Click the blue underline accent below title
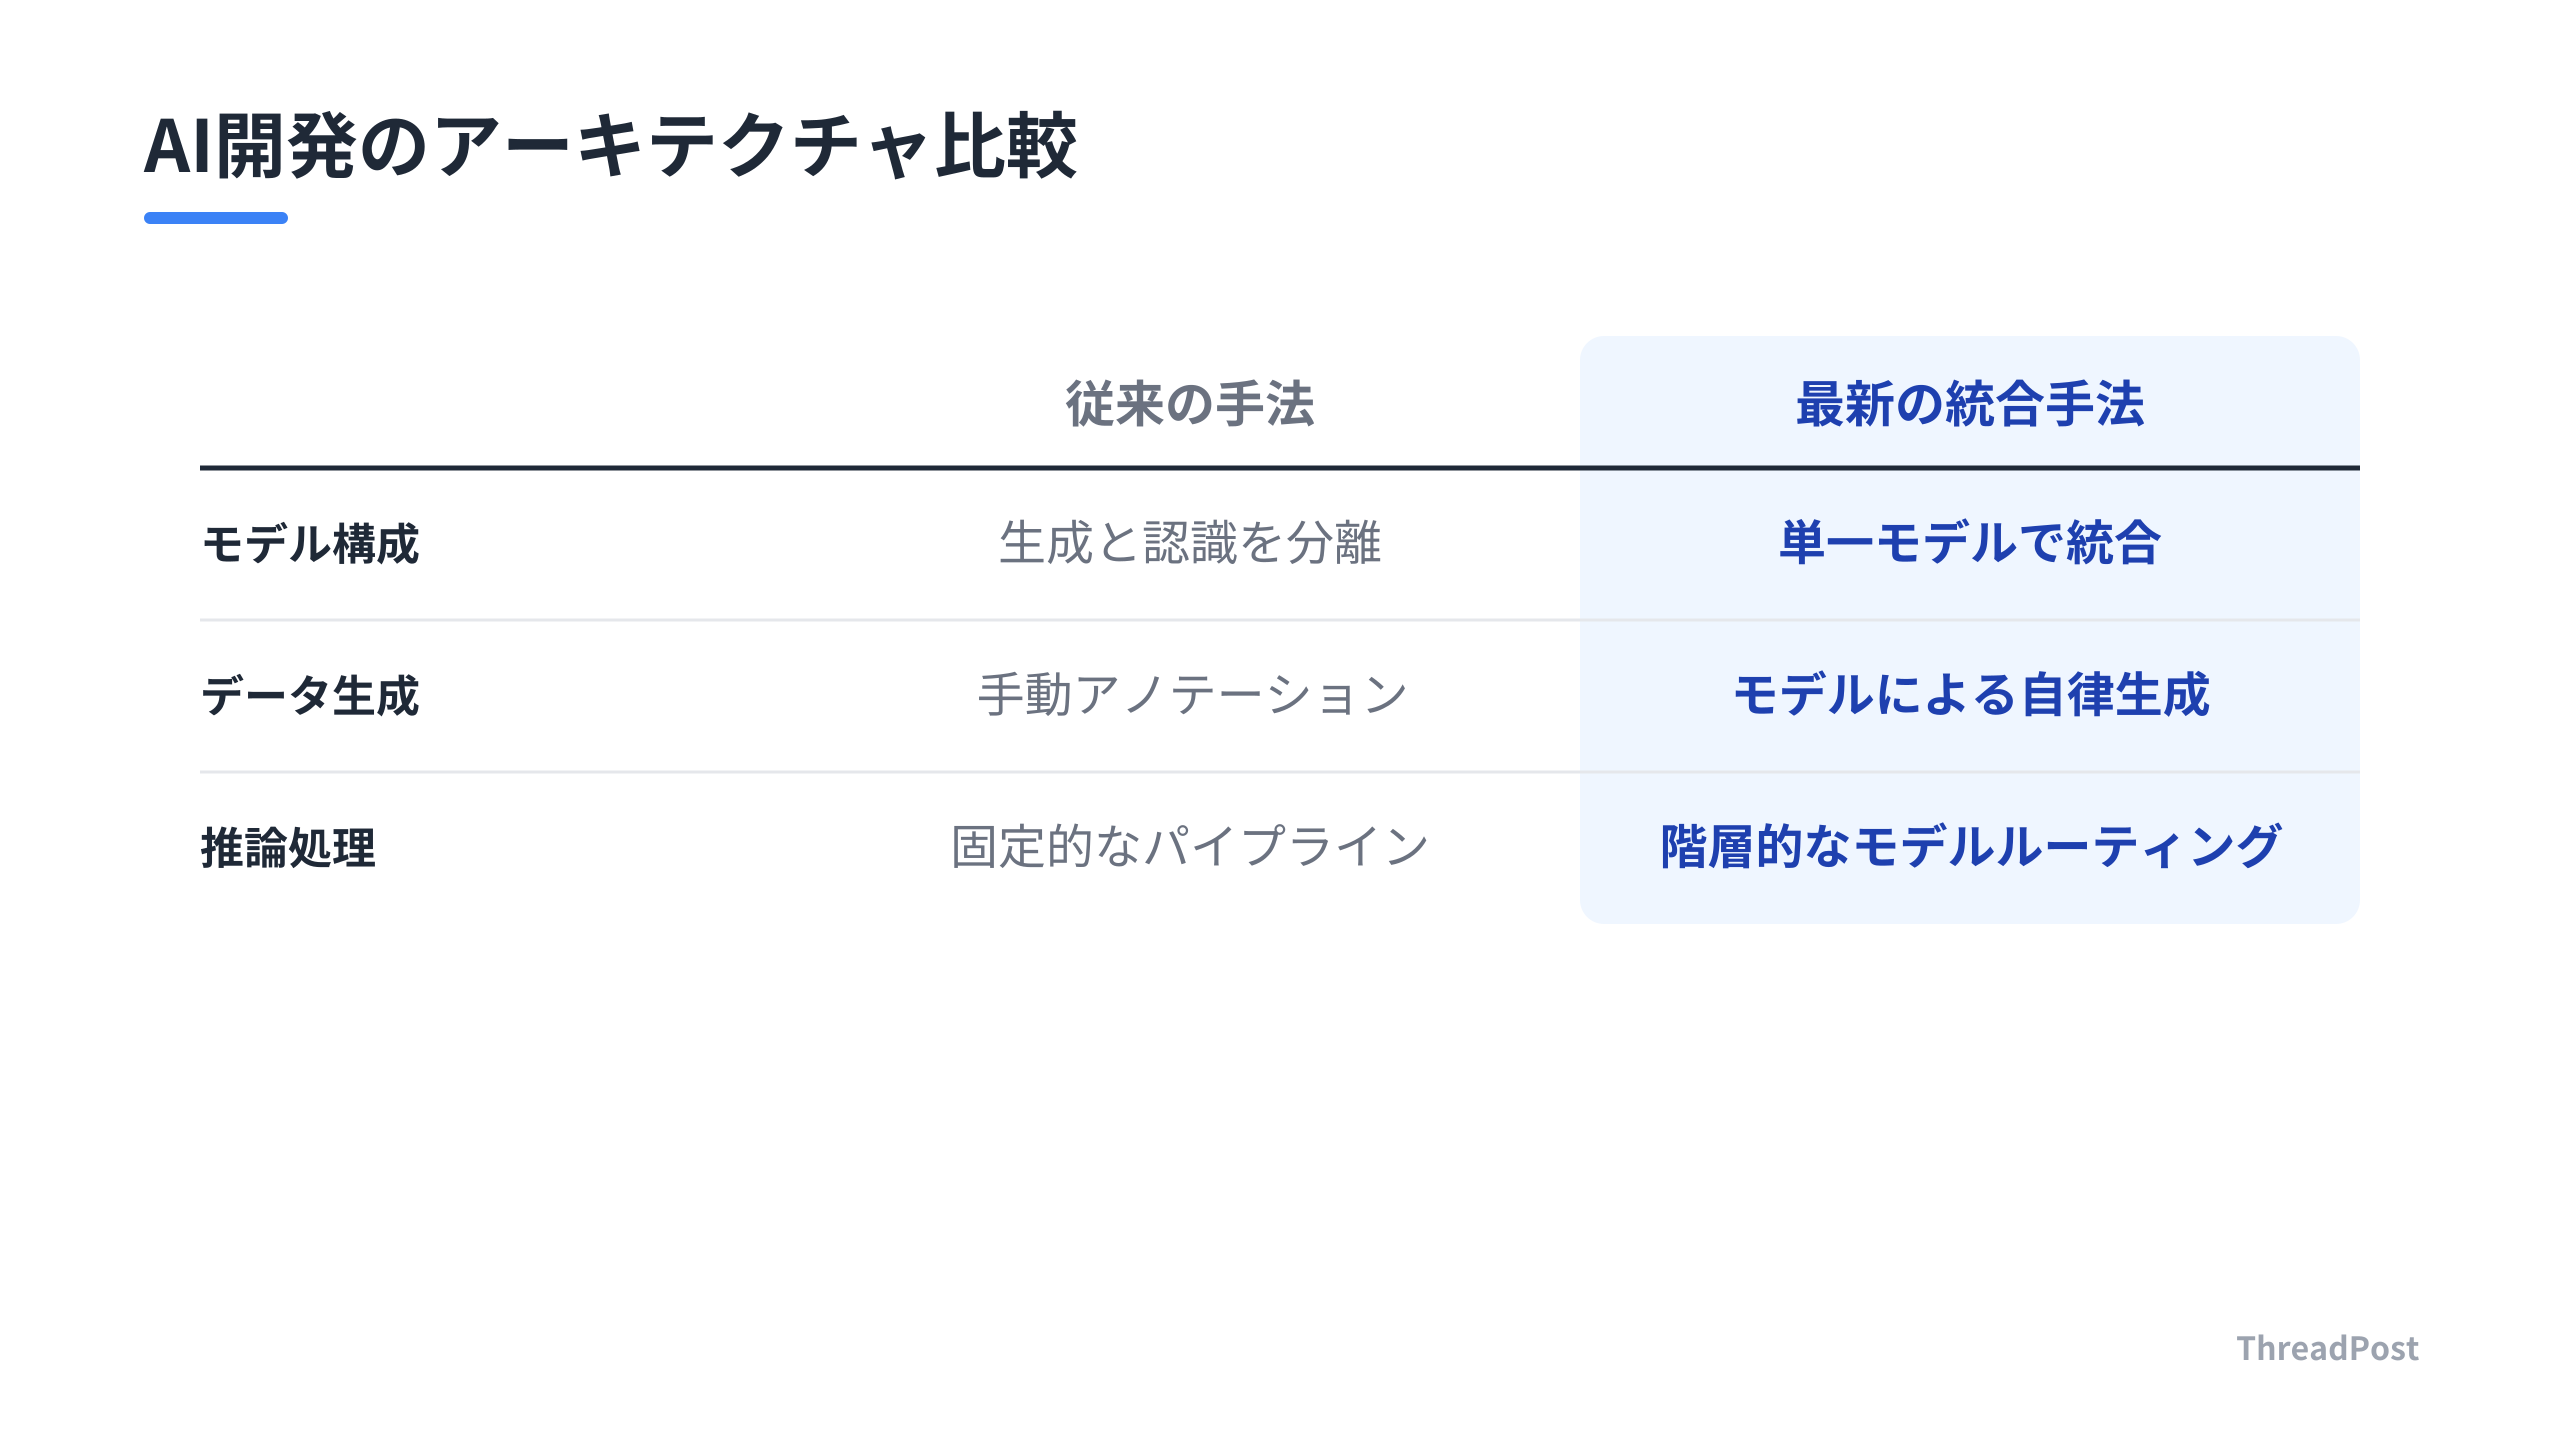 coord(216,217)
